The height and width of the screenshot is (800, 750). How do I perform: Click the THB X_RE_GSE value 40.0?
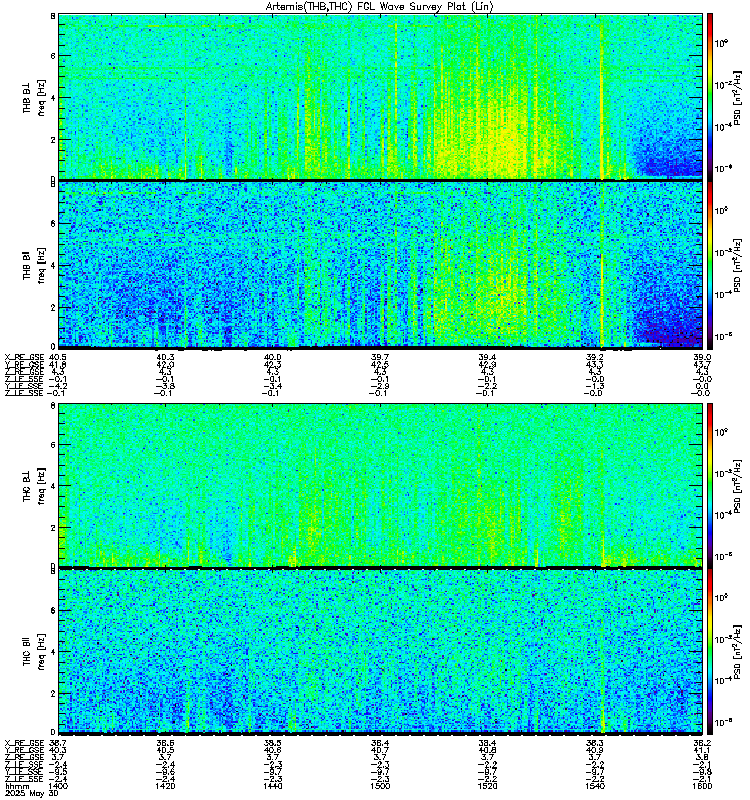pos(272,357)
